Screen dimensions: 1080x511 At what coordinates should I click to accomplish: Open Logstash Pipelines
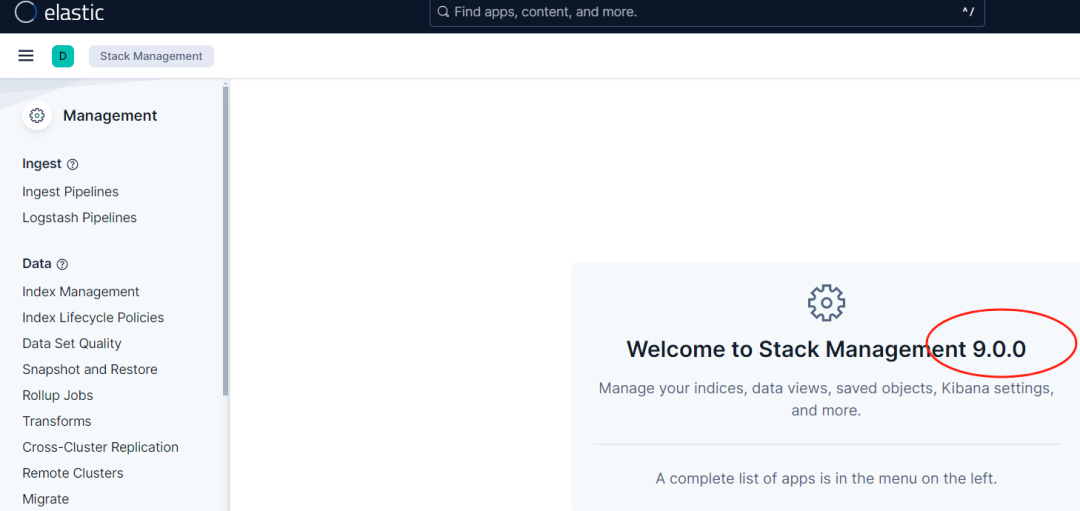pyautogui.click(x=79, y=218)
